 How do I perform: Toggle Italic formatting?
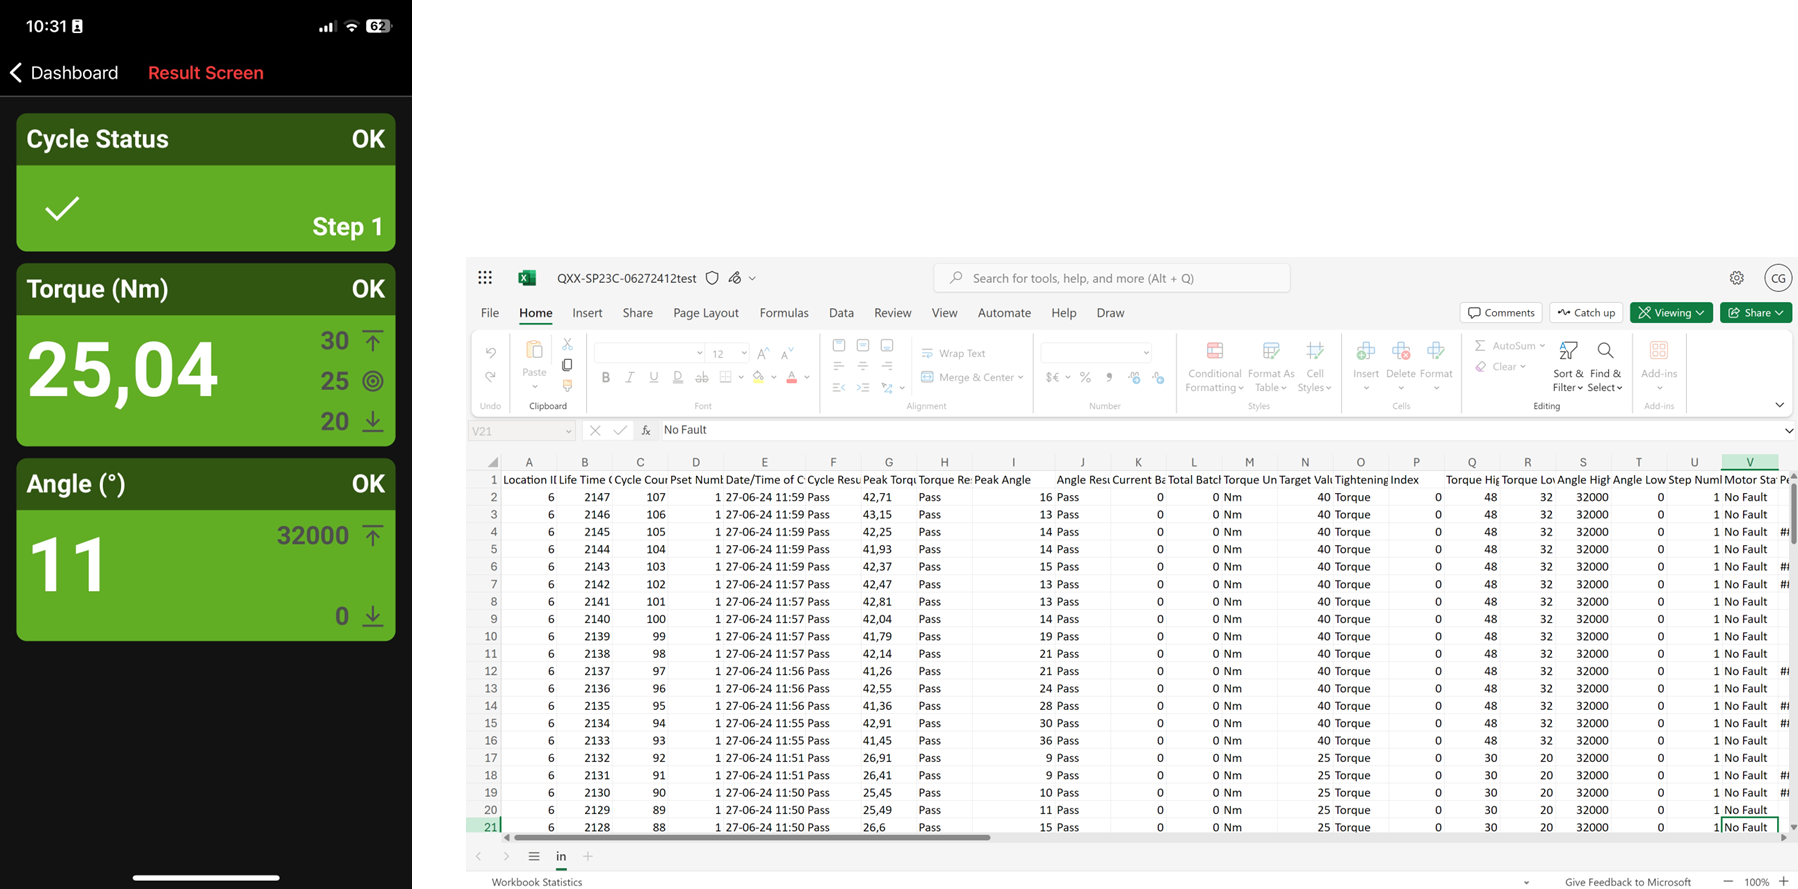pyautogui.click(x=629, y=378)
